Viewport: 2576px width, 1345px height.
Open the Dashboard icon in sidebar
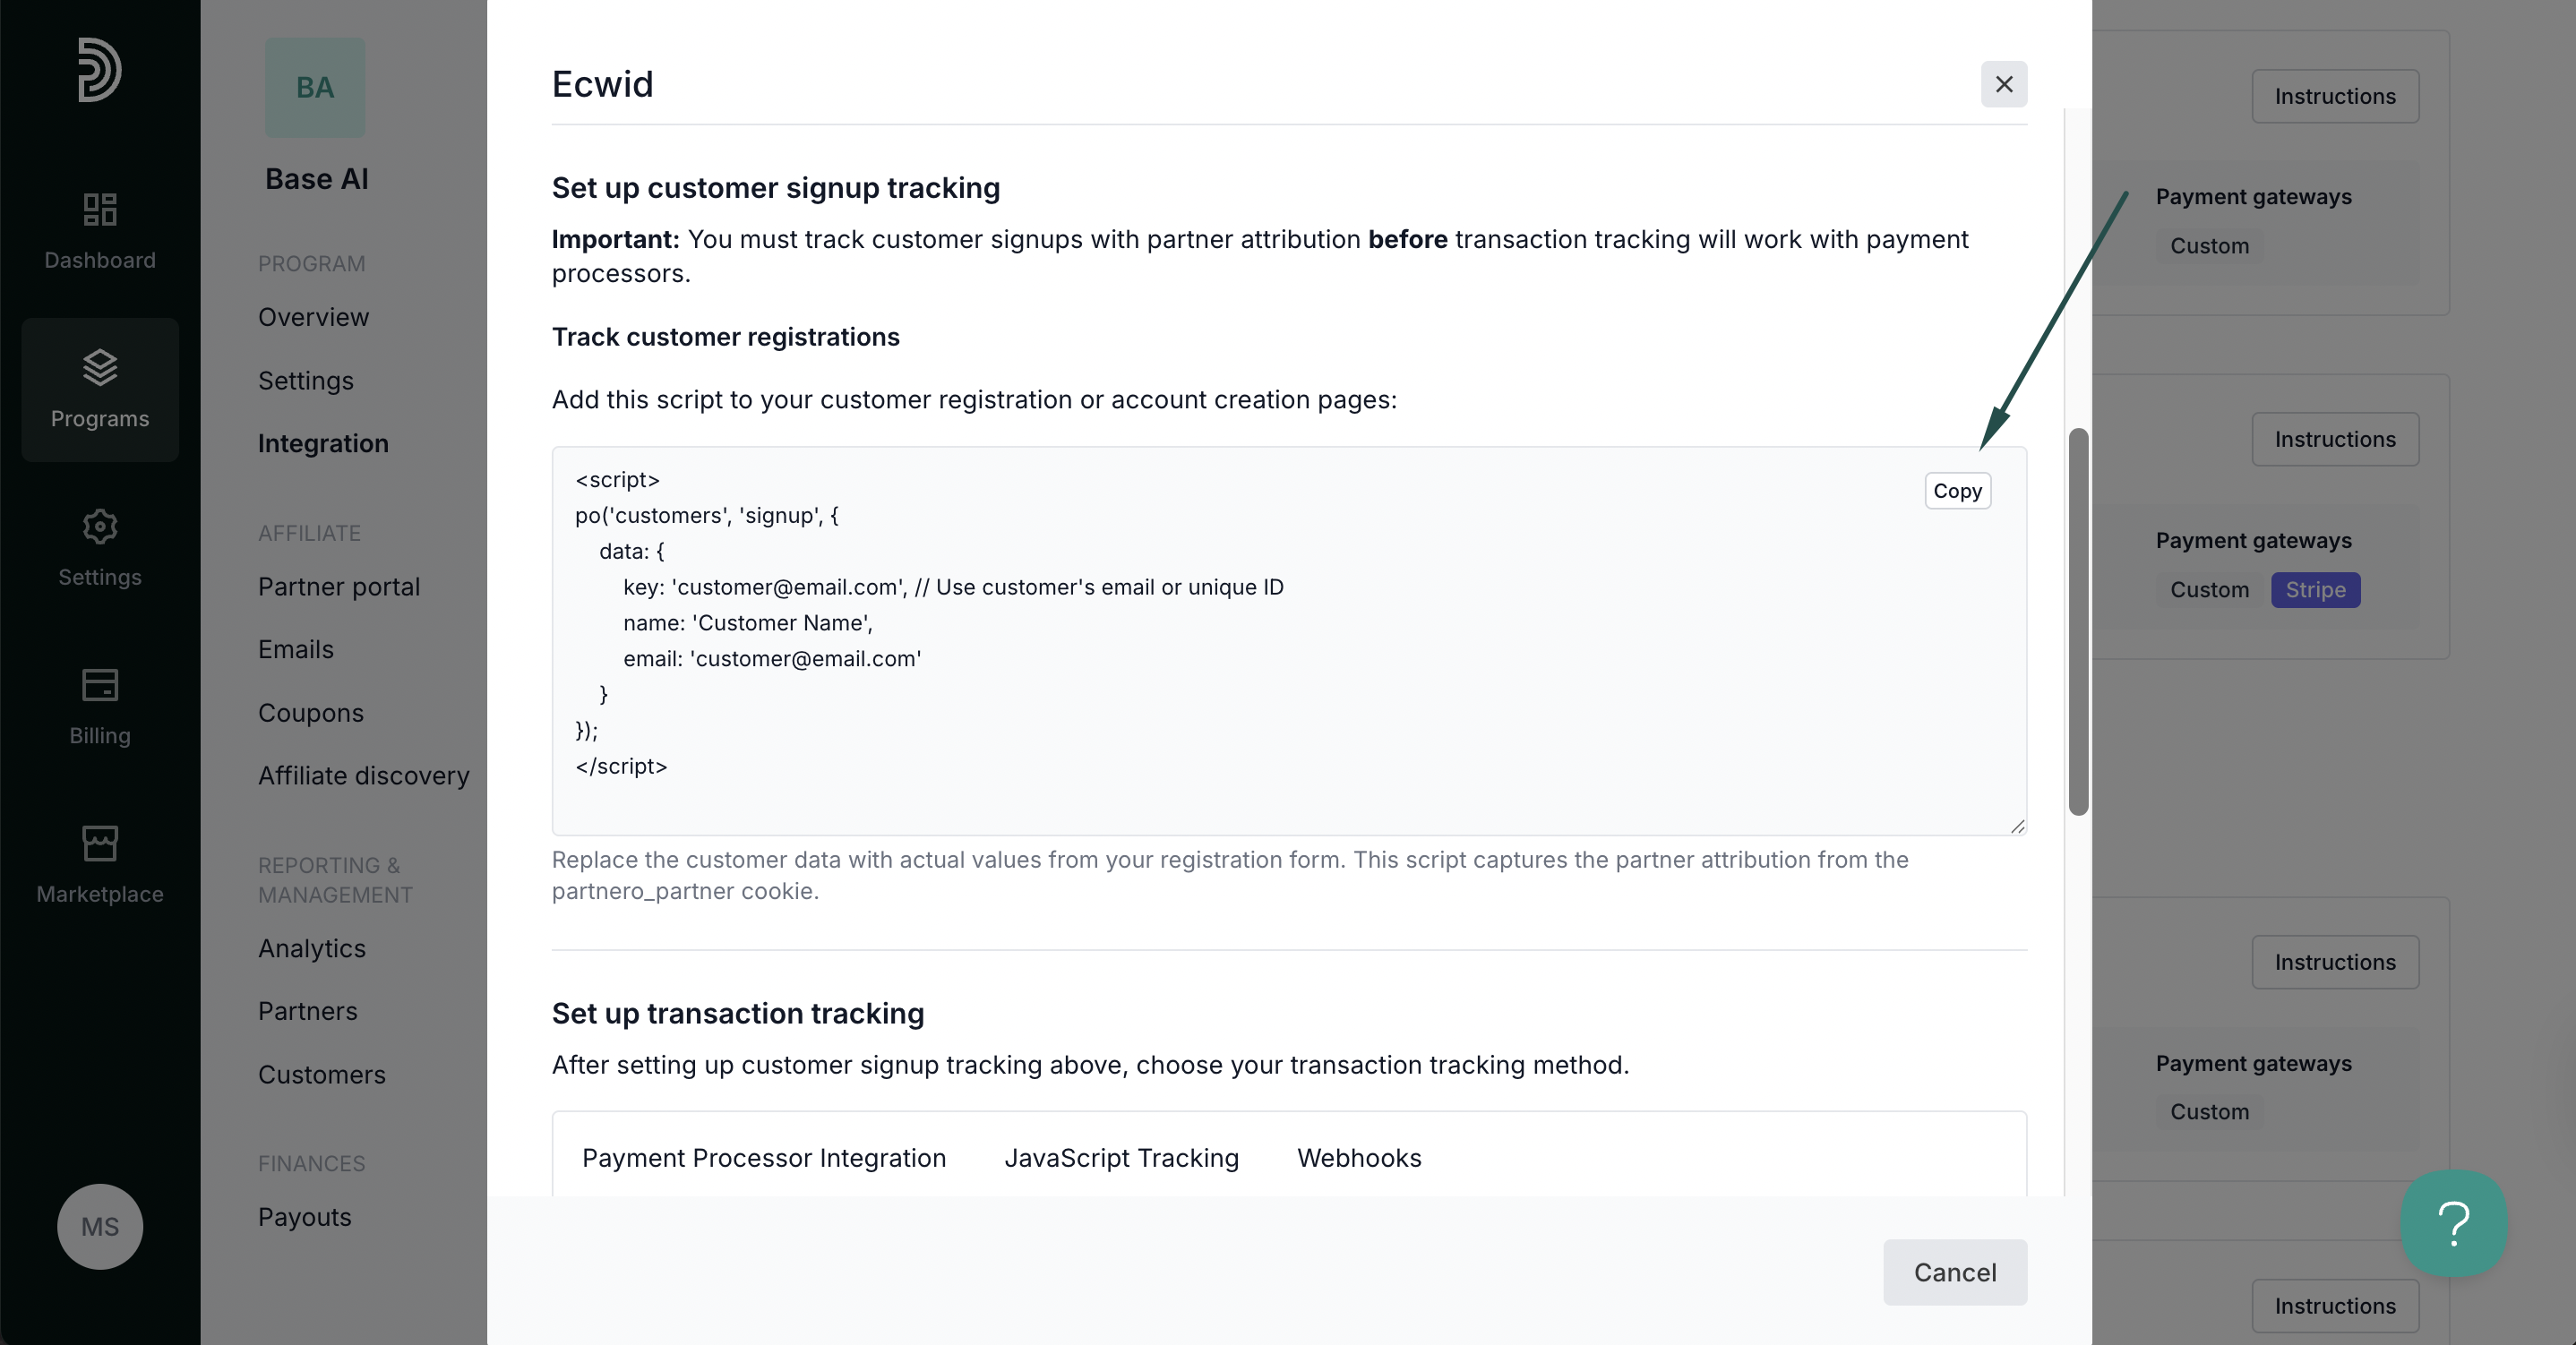pyautogui.click(x=100, y=209)
